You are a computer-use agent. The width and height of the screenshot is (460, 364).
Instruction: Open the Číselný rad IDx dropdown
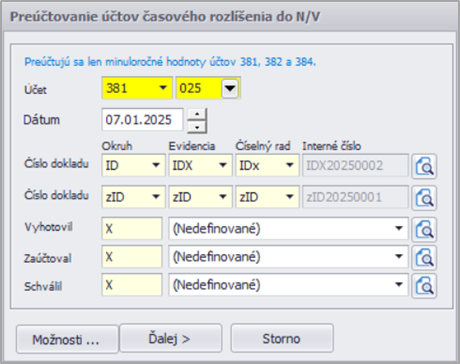click(290, 165)
